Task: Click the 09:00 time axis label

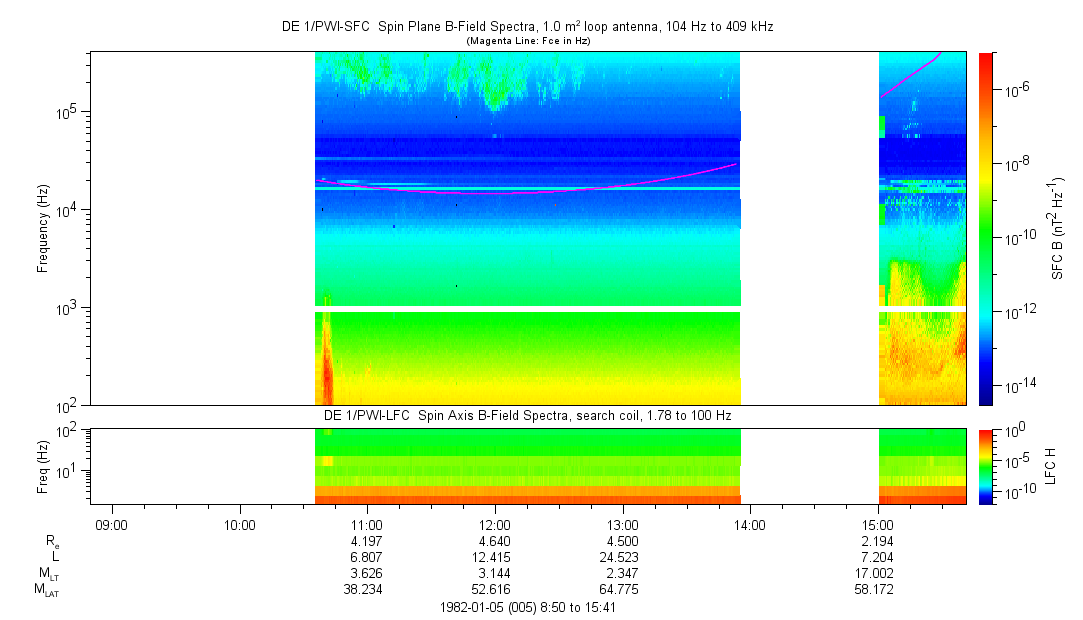Action: point(111,525)
